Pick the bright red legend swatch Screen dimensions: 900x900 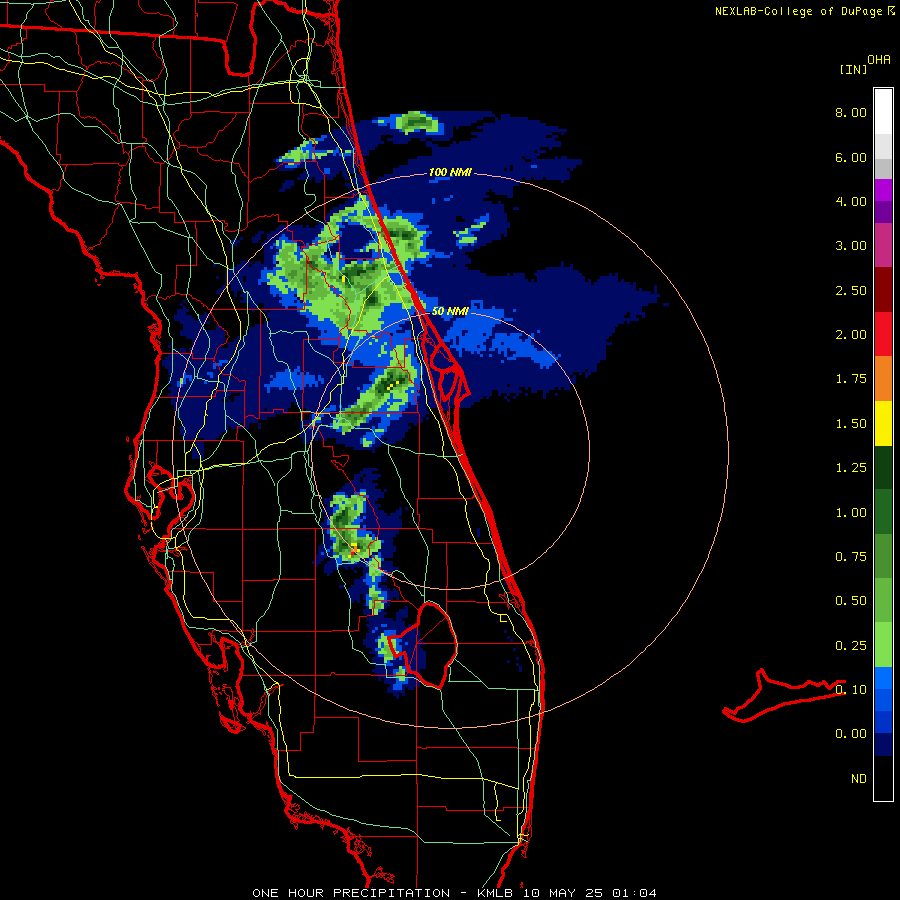(883, 334)
